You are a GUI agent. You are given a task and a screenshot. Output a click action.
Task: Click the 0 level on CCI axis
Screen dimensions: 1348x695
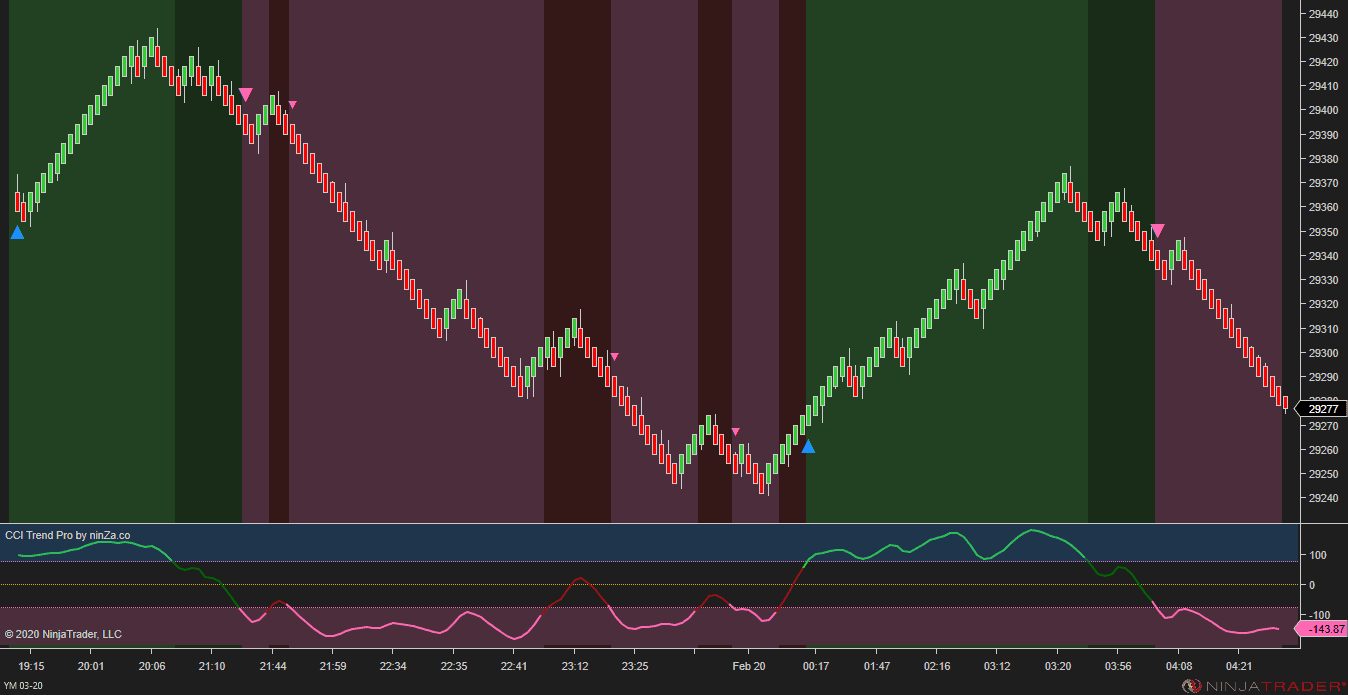1312,585
